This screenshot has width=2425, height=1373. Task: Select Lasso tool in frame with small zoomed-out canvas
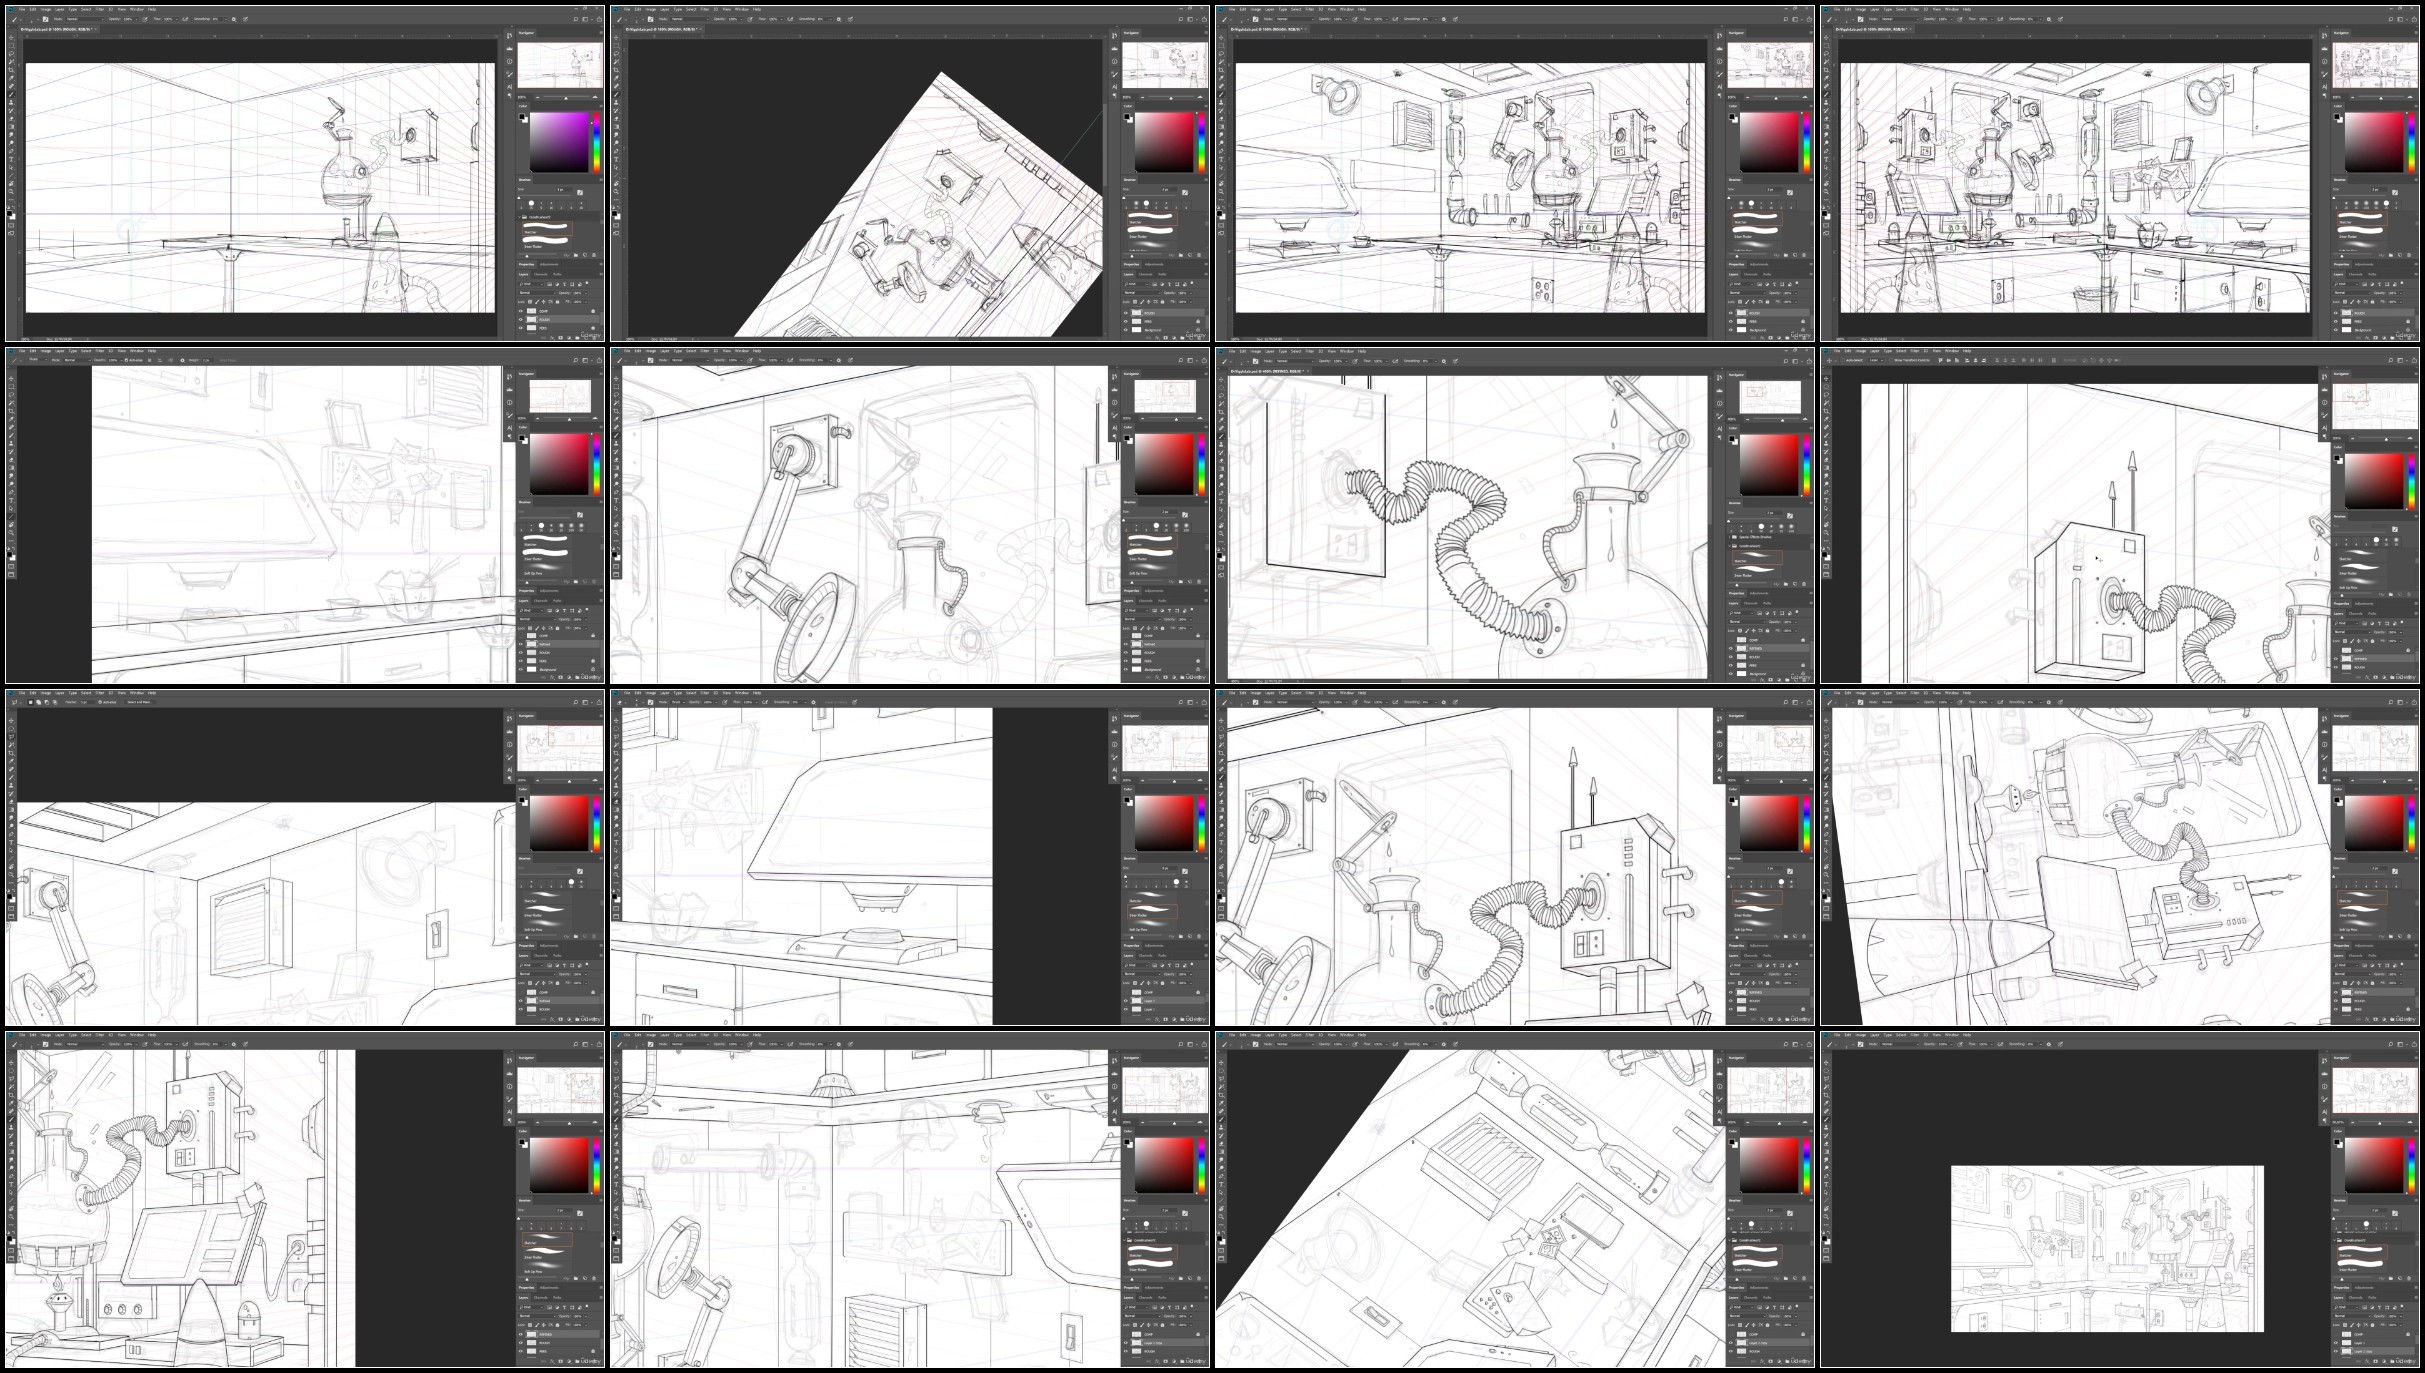click(1826, 1079)
